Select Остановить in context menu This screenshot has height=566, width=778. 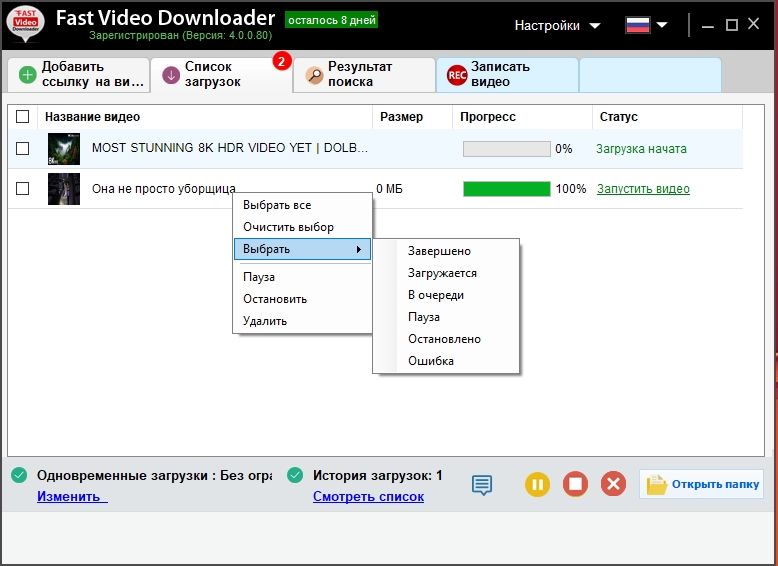[x=302, y=299]
